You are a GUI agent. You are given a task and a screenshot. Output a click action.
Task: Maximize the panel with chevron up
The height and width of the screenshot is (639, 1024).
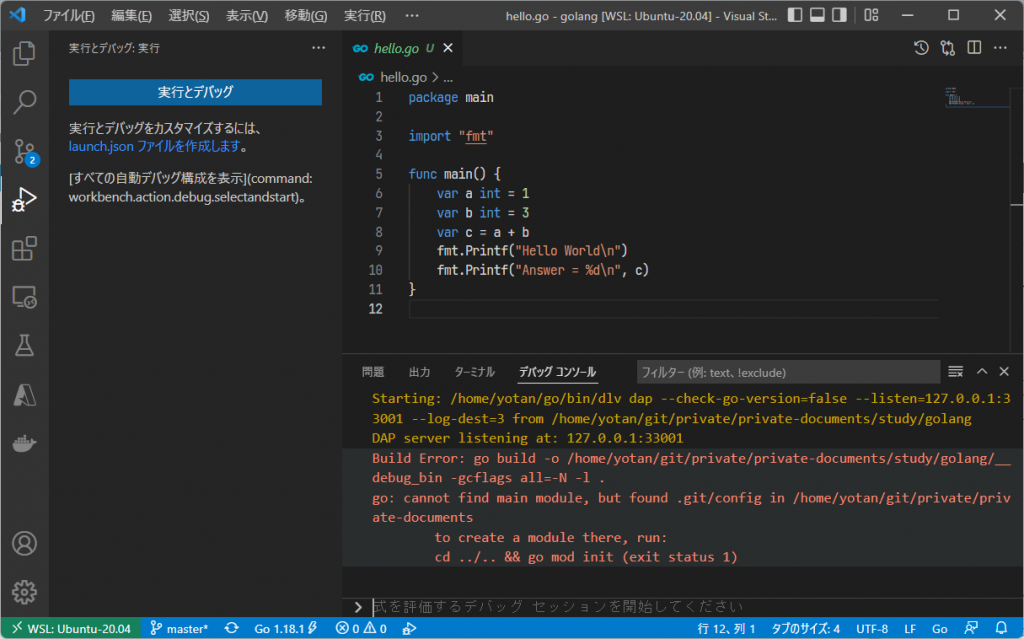pyautogui.click(x=982, y=371)
